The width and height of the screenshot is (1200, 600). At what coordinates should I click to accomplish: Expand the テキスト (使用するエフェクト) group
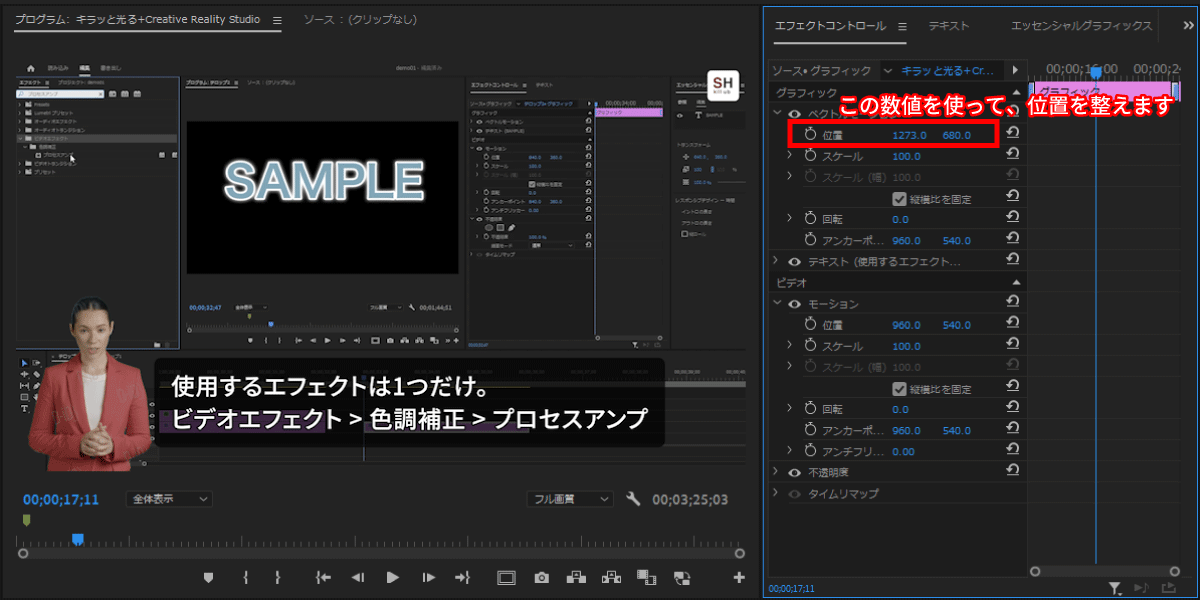pyautogui.click(x=777, y=261)
